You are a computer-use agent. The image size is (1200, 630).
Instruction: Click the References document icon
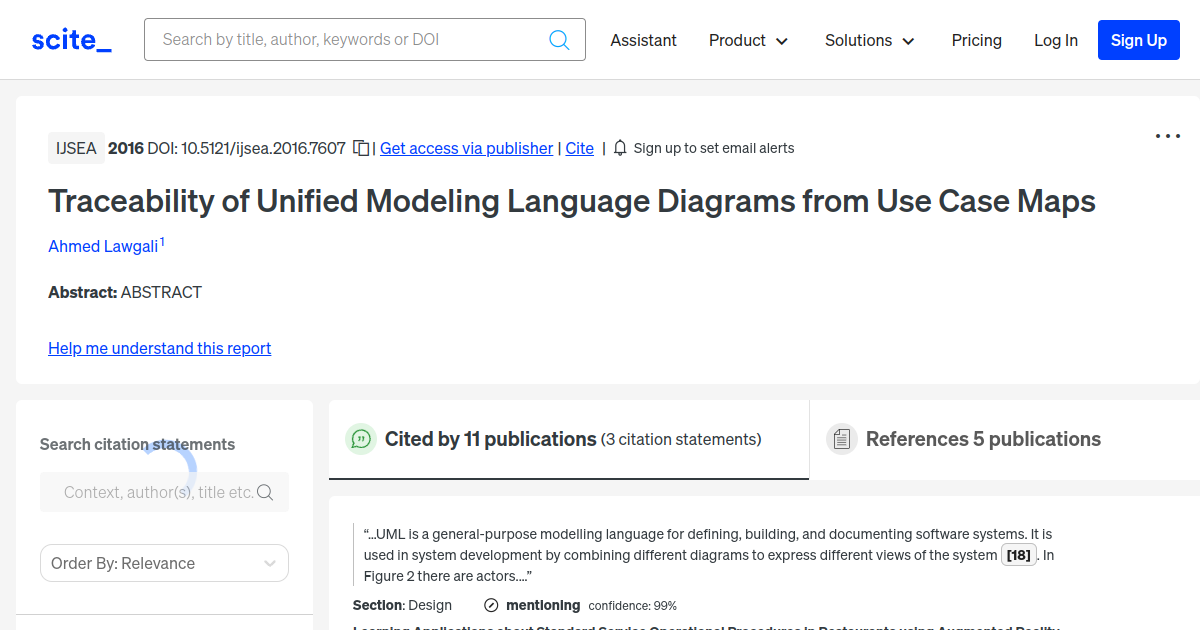842,439
